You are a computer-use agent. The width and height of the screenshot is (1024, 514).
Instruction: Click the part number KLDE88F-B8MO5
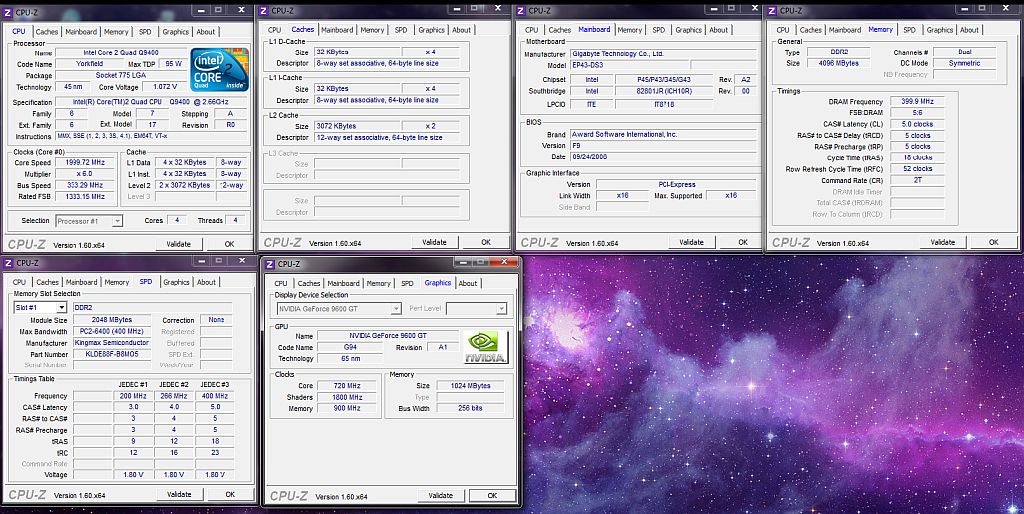coord(112,355)
